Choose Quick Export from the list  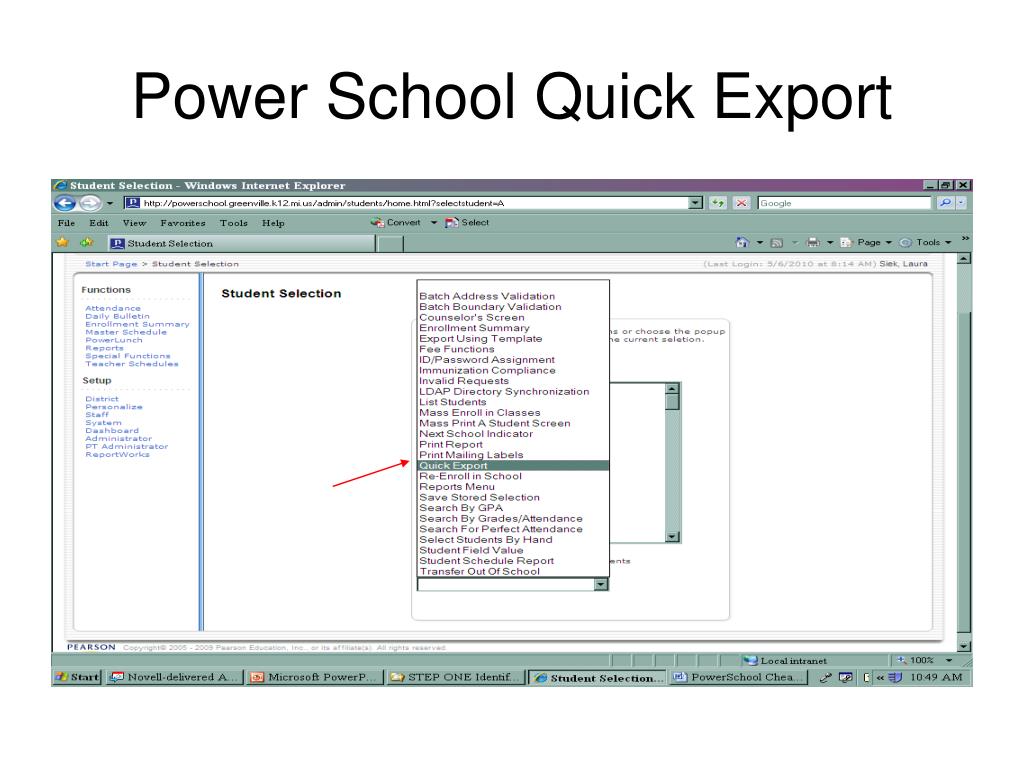coord(513,466)
